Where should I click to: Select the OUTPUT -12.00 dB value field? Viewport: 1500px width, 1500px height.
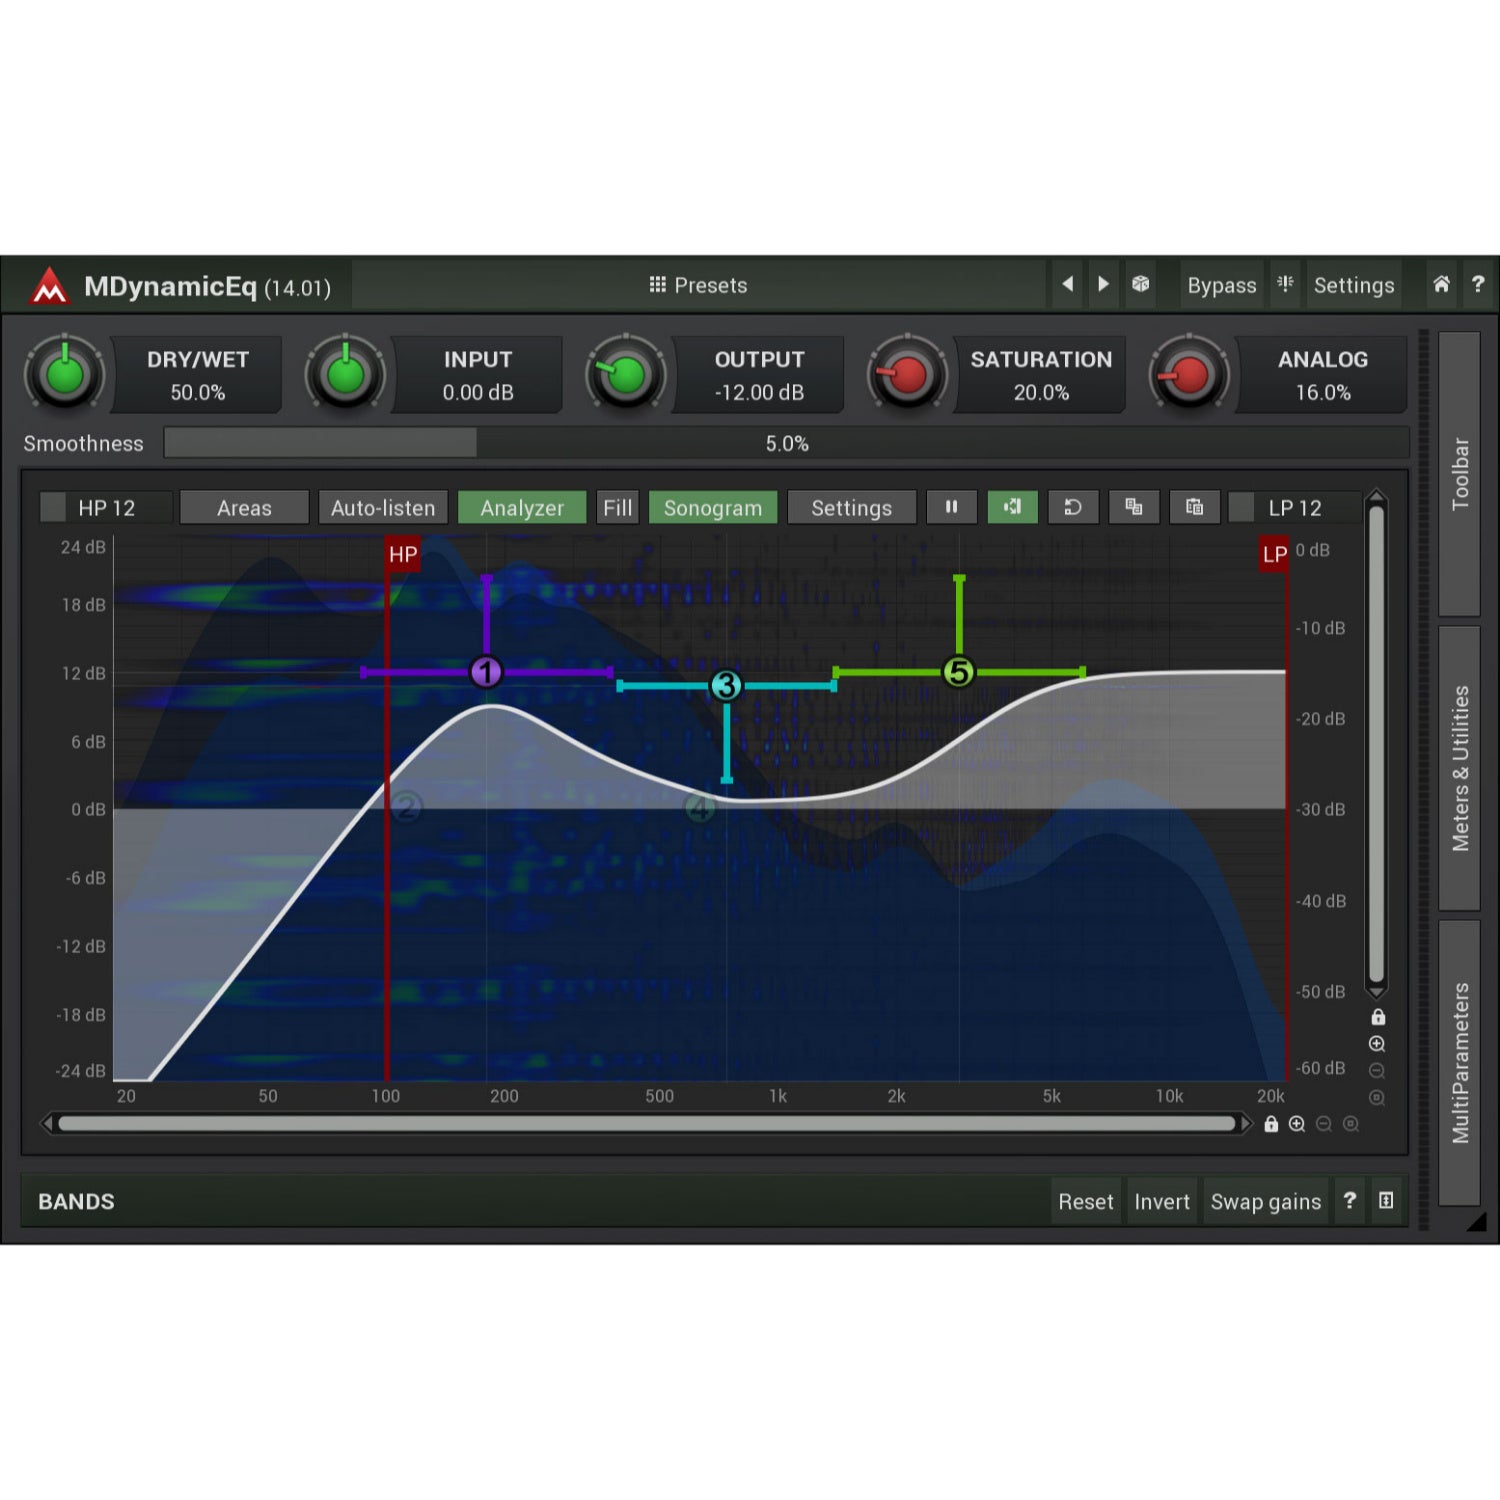point(759,392)
